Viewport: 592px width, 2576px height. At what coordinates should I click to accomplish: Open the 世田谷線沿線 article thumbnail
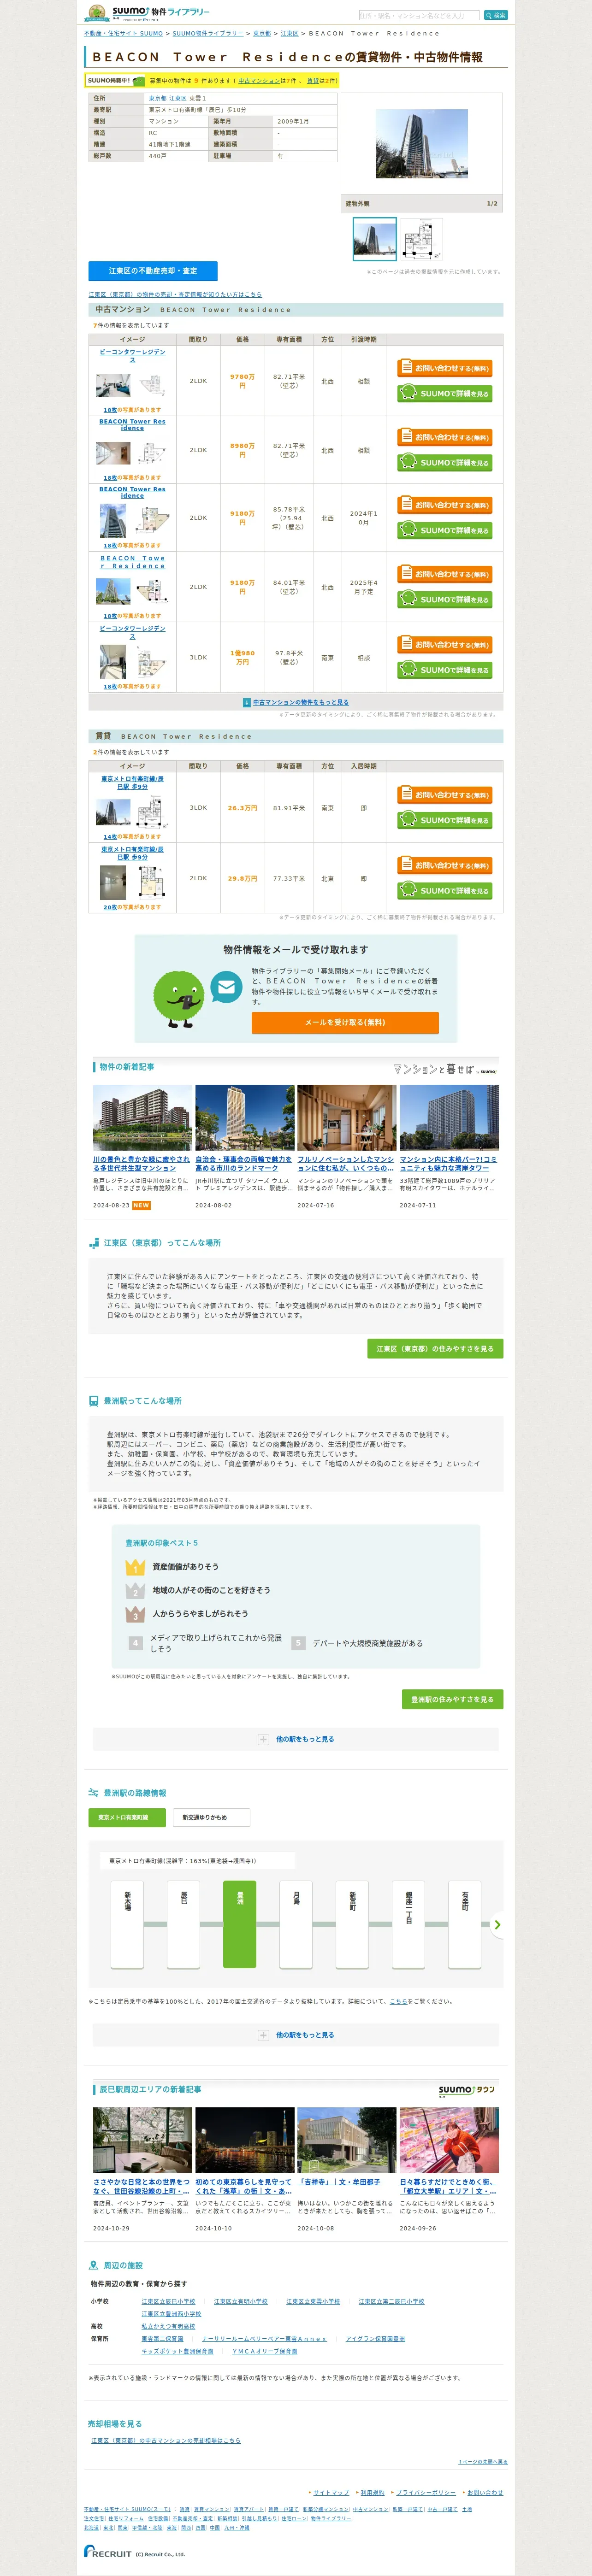[142, 2140]
